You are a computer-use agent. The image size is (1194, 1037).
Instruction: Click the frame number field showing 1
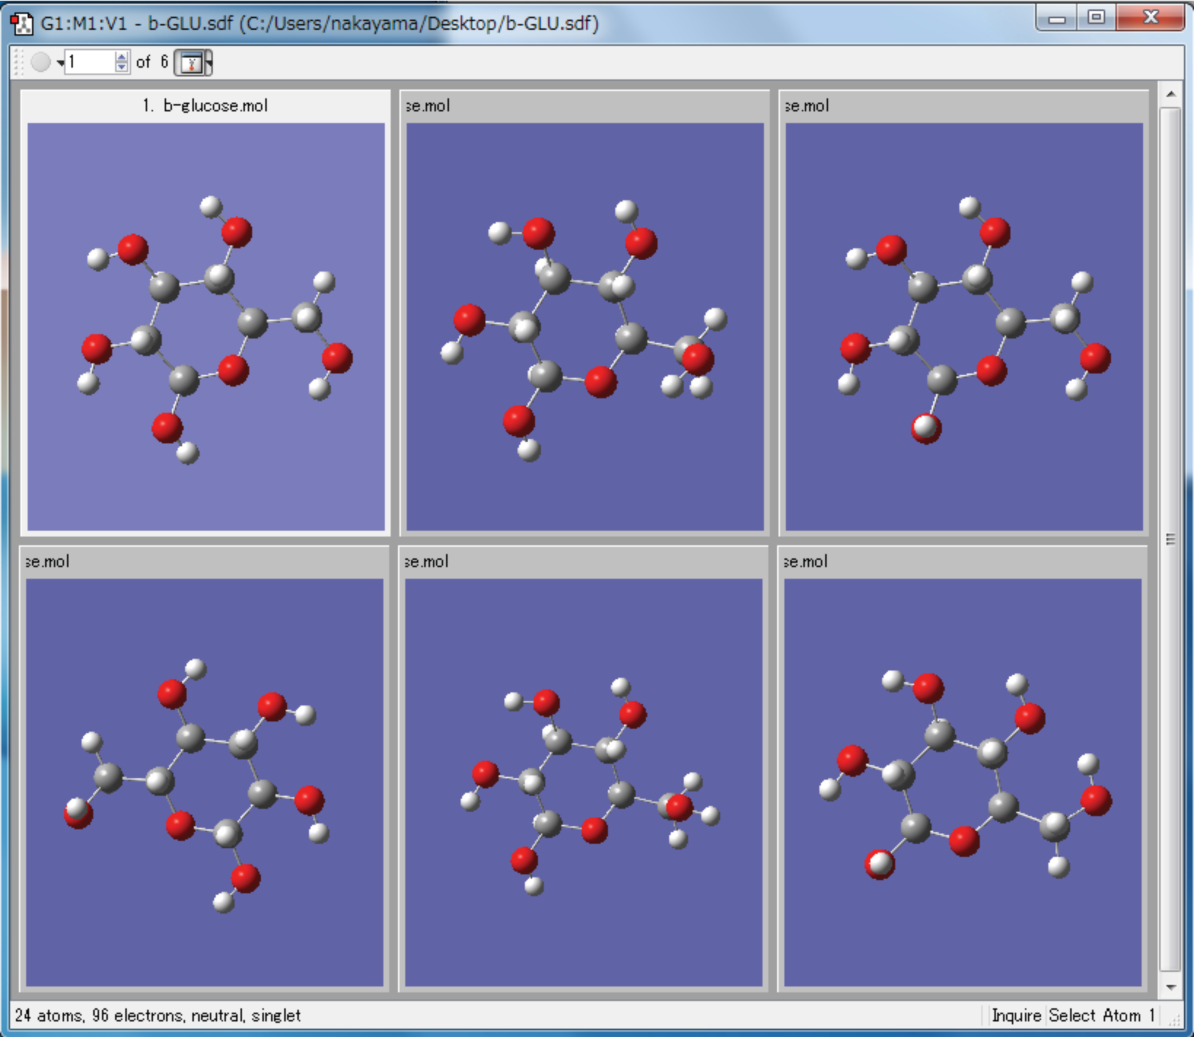click(x=89, y=62)
